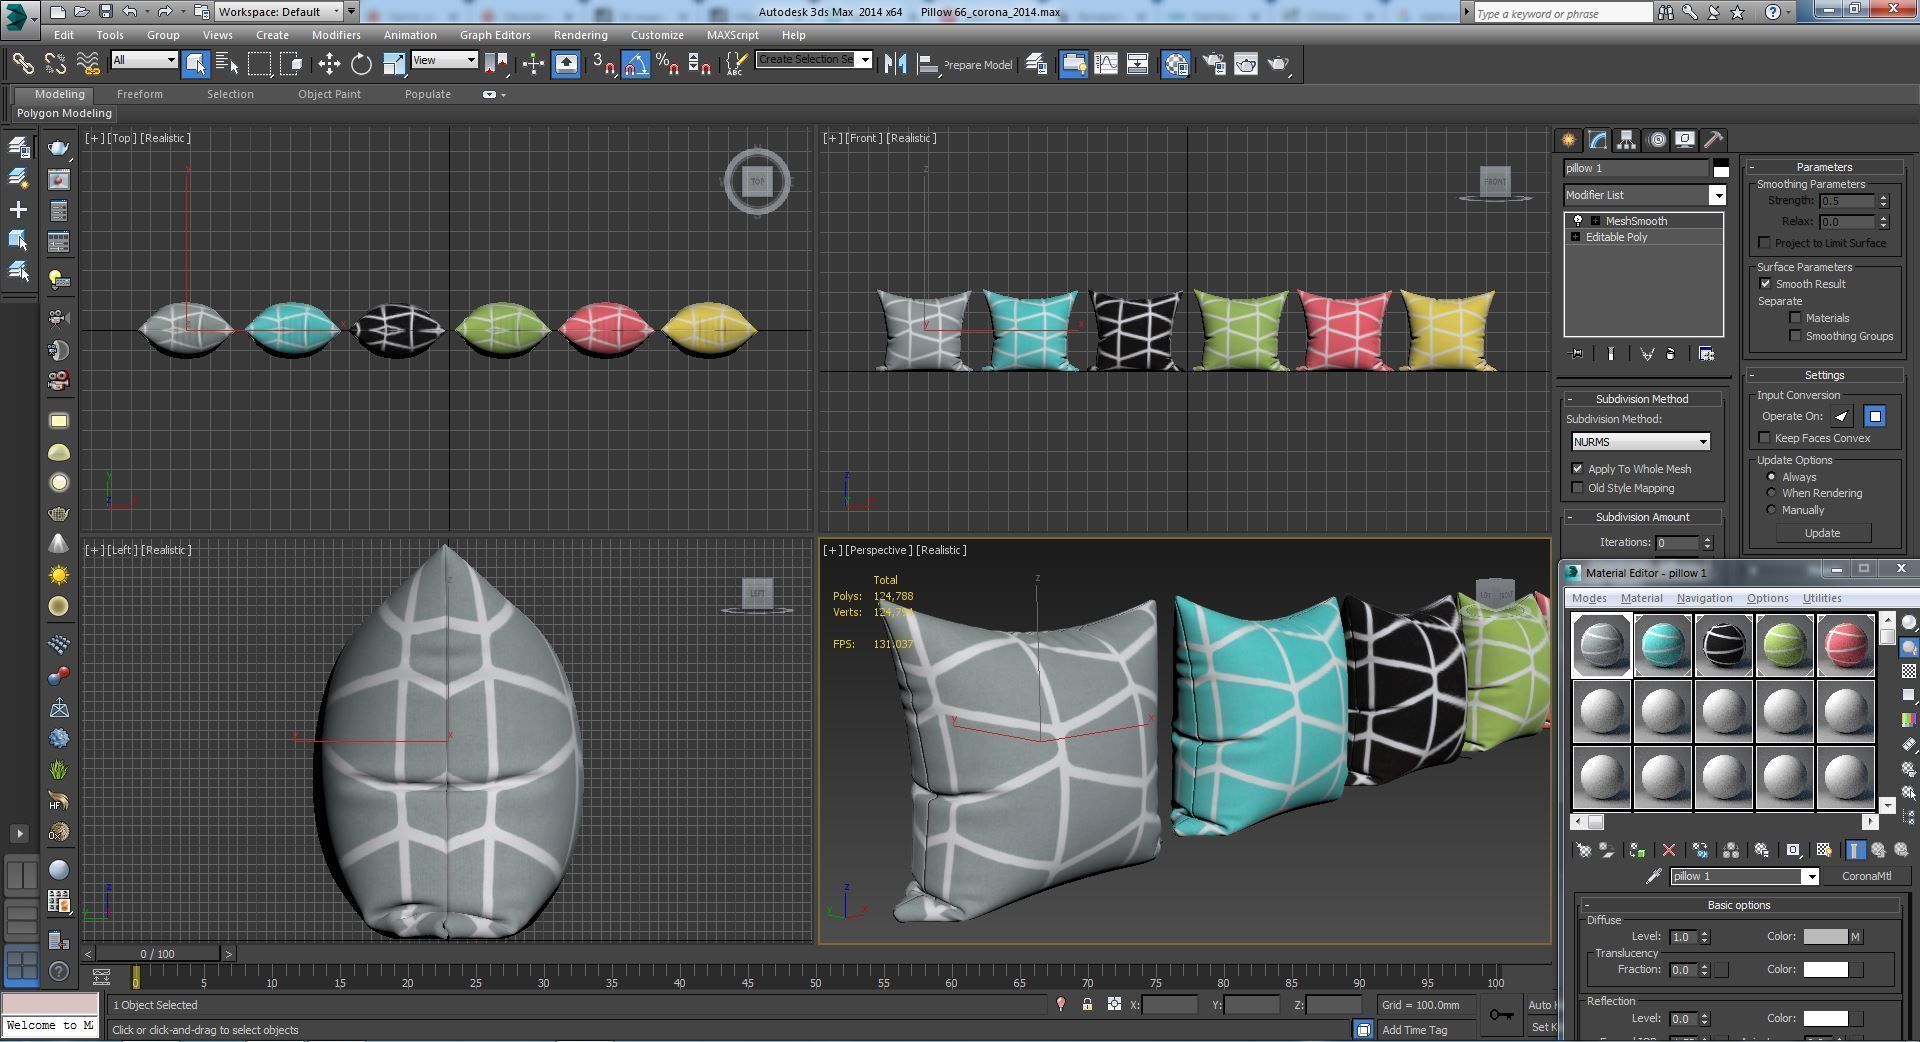This screenshot has width=1920, height=1042.
Task: Open the View reference coordinate dropdown
Action: [x=444, y=60]
